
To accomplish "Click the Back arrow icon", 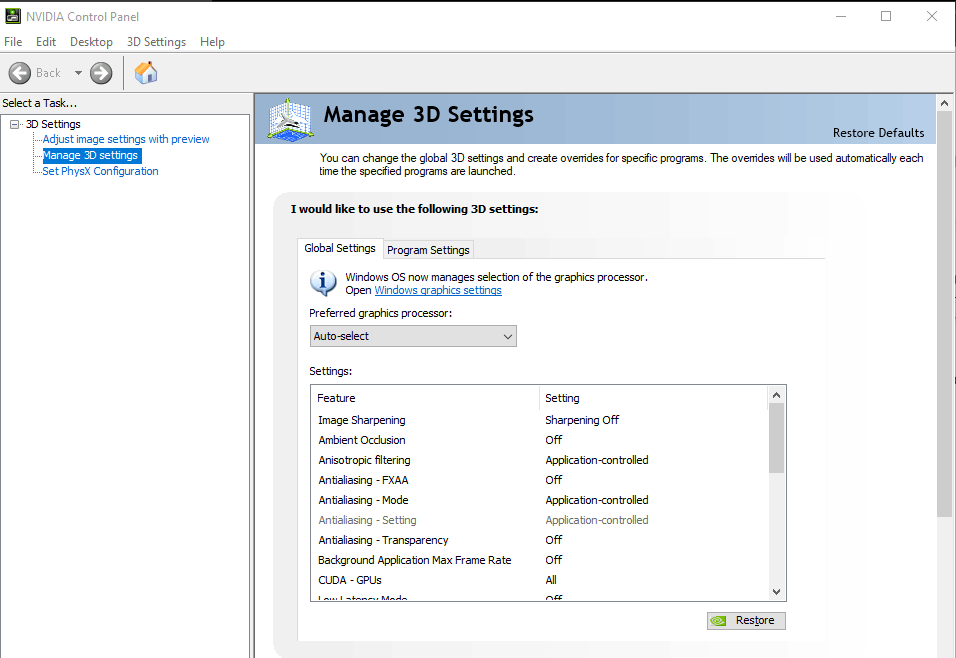I will coord(20,73).
